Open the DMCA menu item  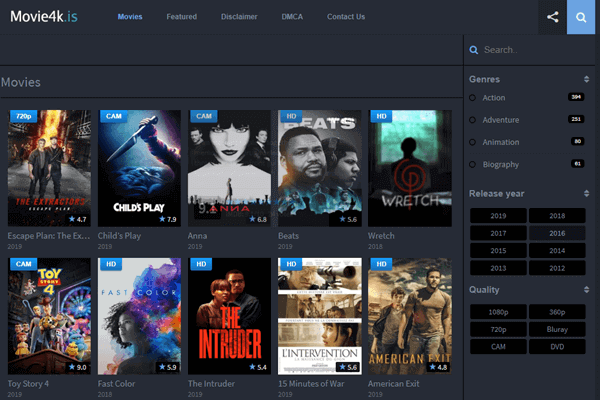coord(292,17)
